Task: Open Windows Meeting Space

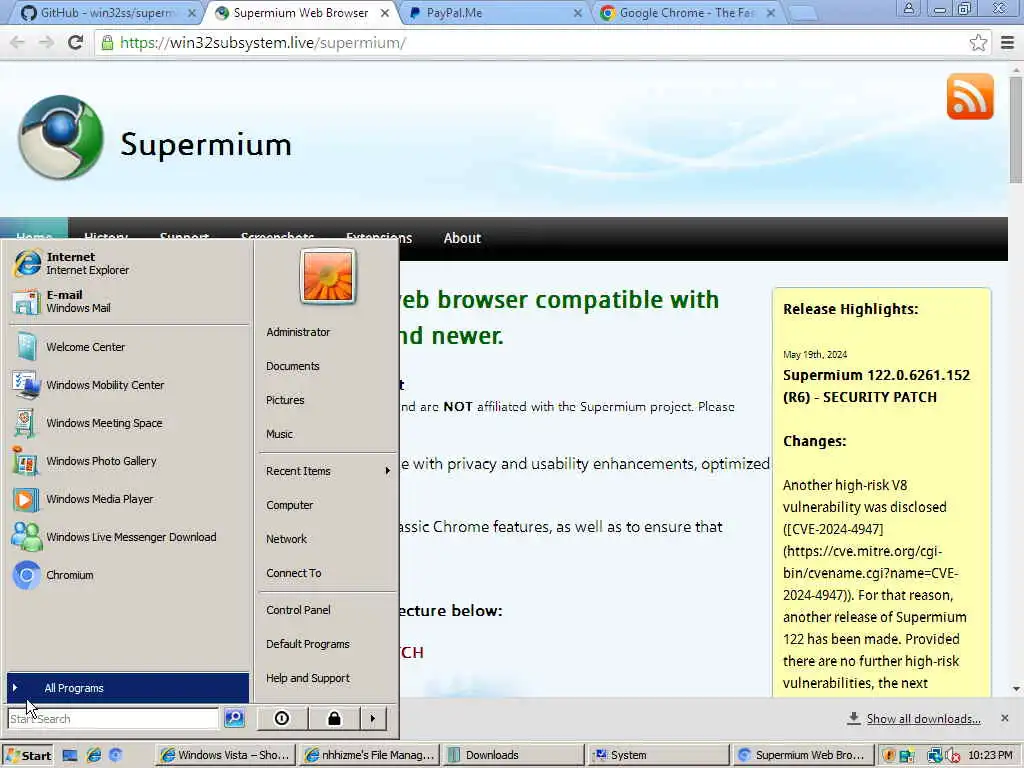Action: coord(129,423)
